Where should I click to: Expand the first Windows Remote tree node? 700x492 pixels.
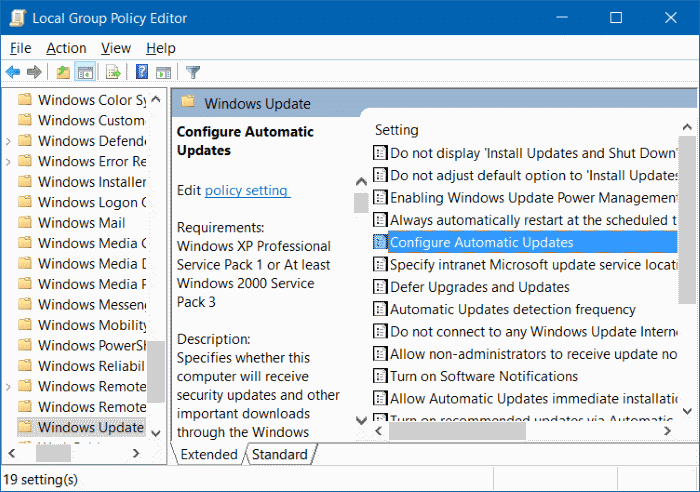pos(8,387)
